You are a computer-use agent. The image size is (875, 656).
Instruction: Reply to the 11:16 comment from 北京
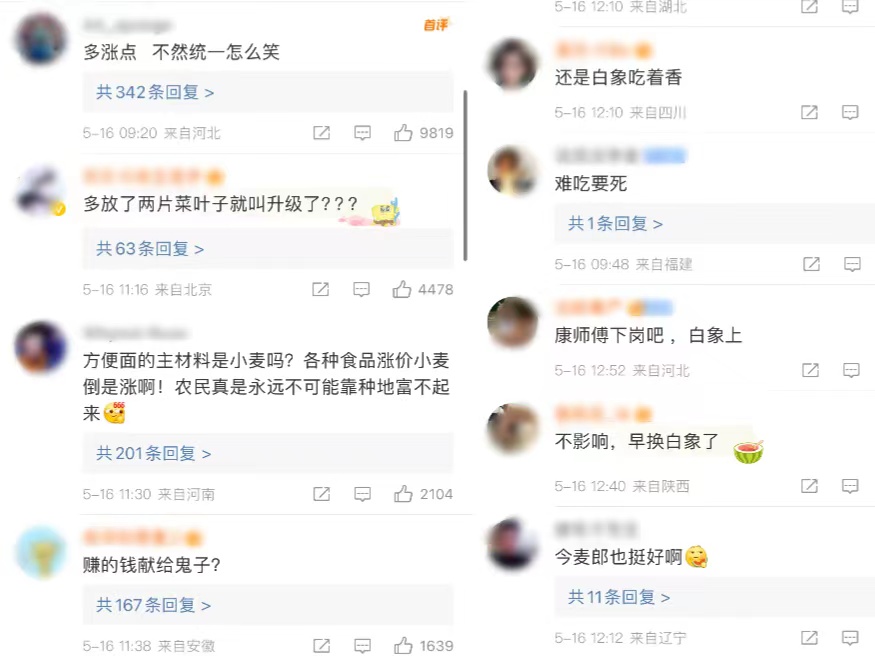pos(362,289)
